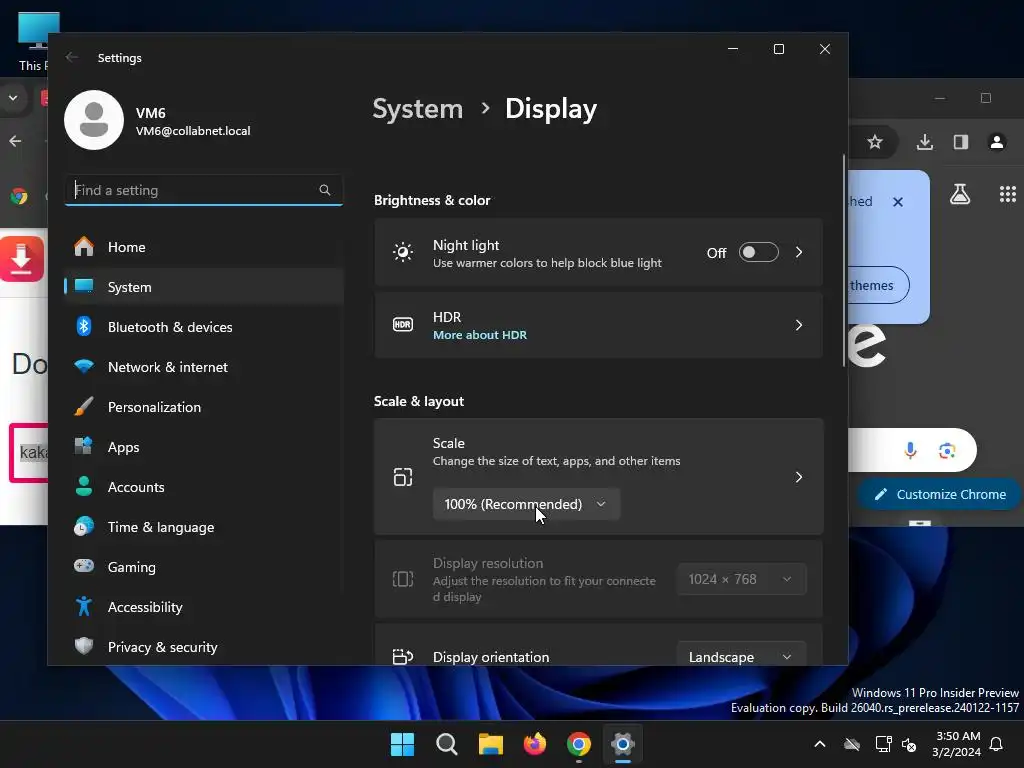1024x768 pixels.
Task: Toggle the Night light switch
Action: 758,252
